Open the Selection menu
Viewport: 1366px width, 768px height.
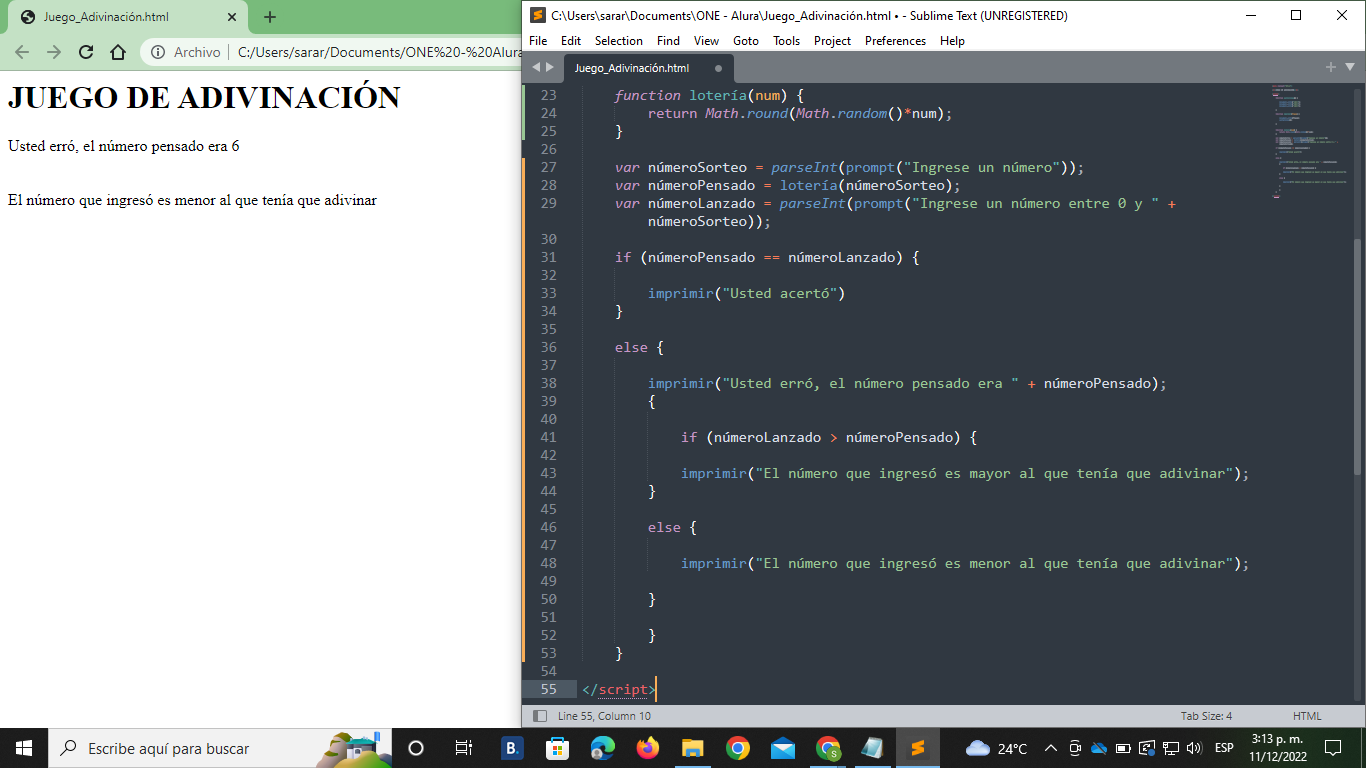point(619,41)
